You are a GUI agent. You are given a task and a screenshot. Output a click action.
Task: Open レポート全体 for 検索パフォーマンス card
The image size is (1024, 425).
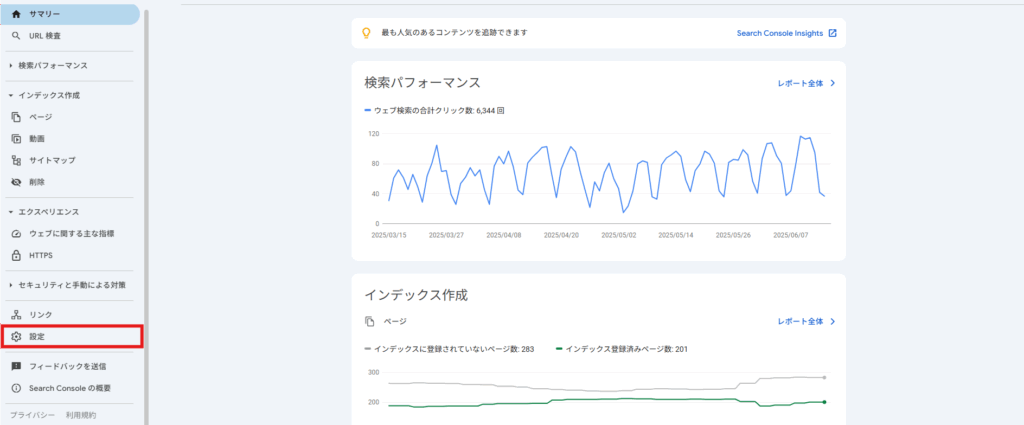tap(806, 83)
